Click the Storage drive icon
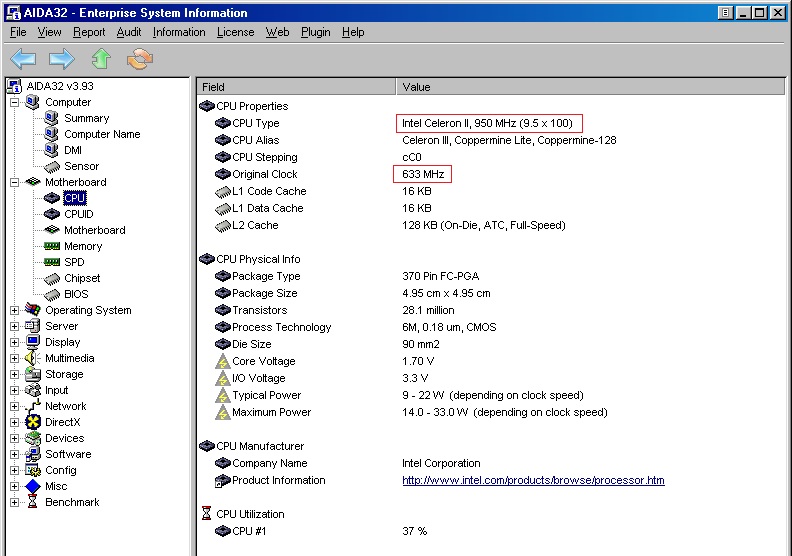The image size is (792, 556). [32, 374]
